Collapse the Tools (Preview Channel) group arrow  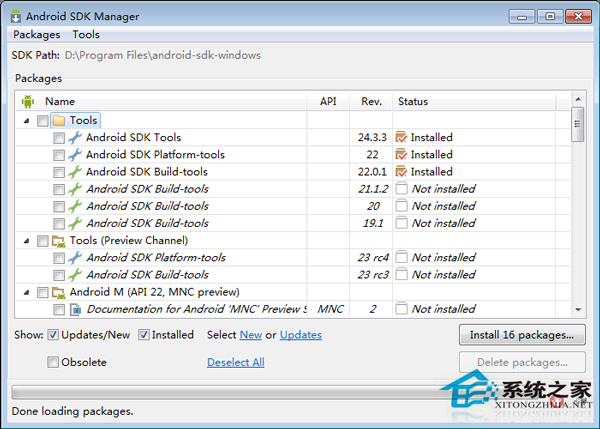tap(26, 241)
